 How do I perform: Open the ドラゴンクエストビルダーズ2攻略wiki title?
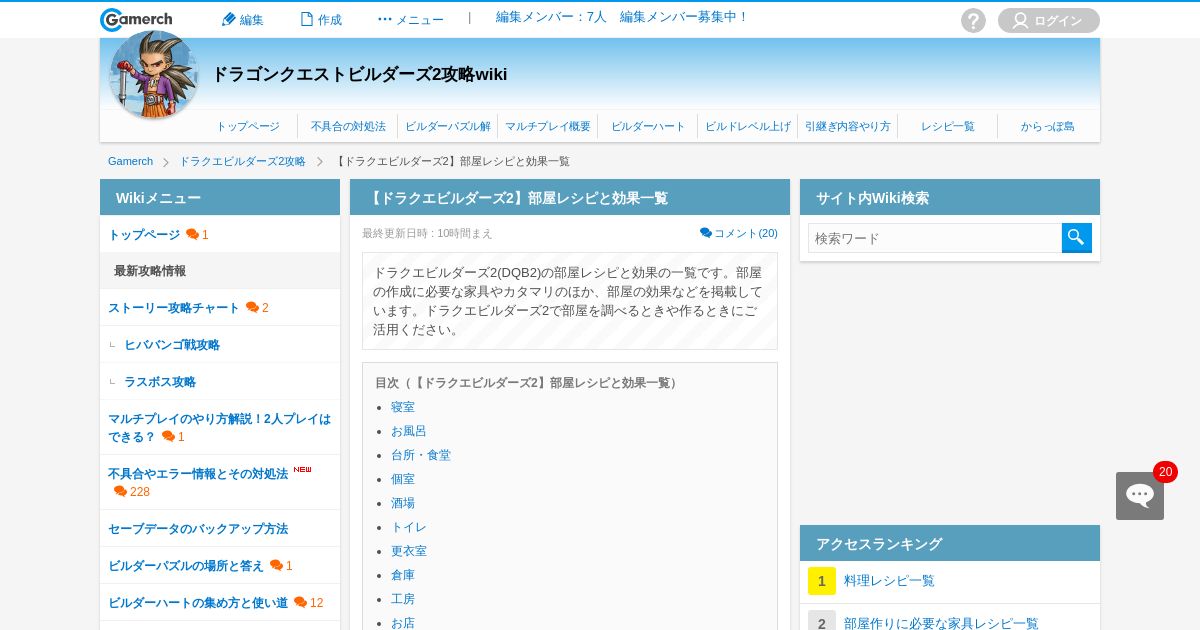point(359,74)
